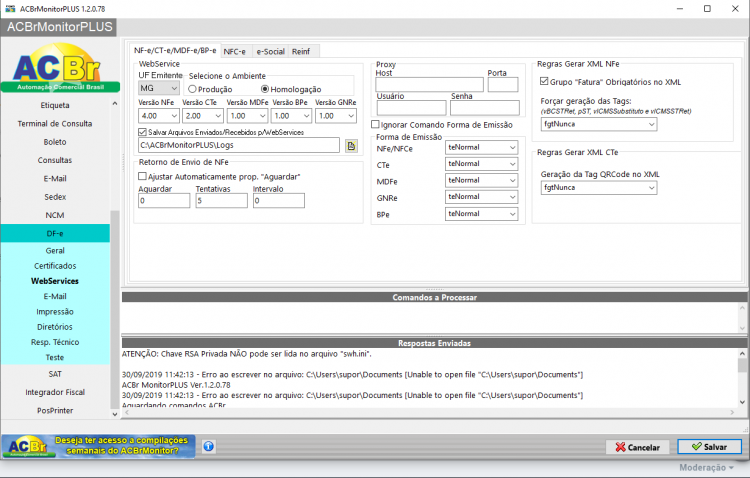
Task: Switch to the e-Social tab
Action: click(270, 52)
